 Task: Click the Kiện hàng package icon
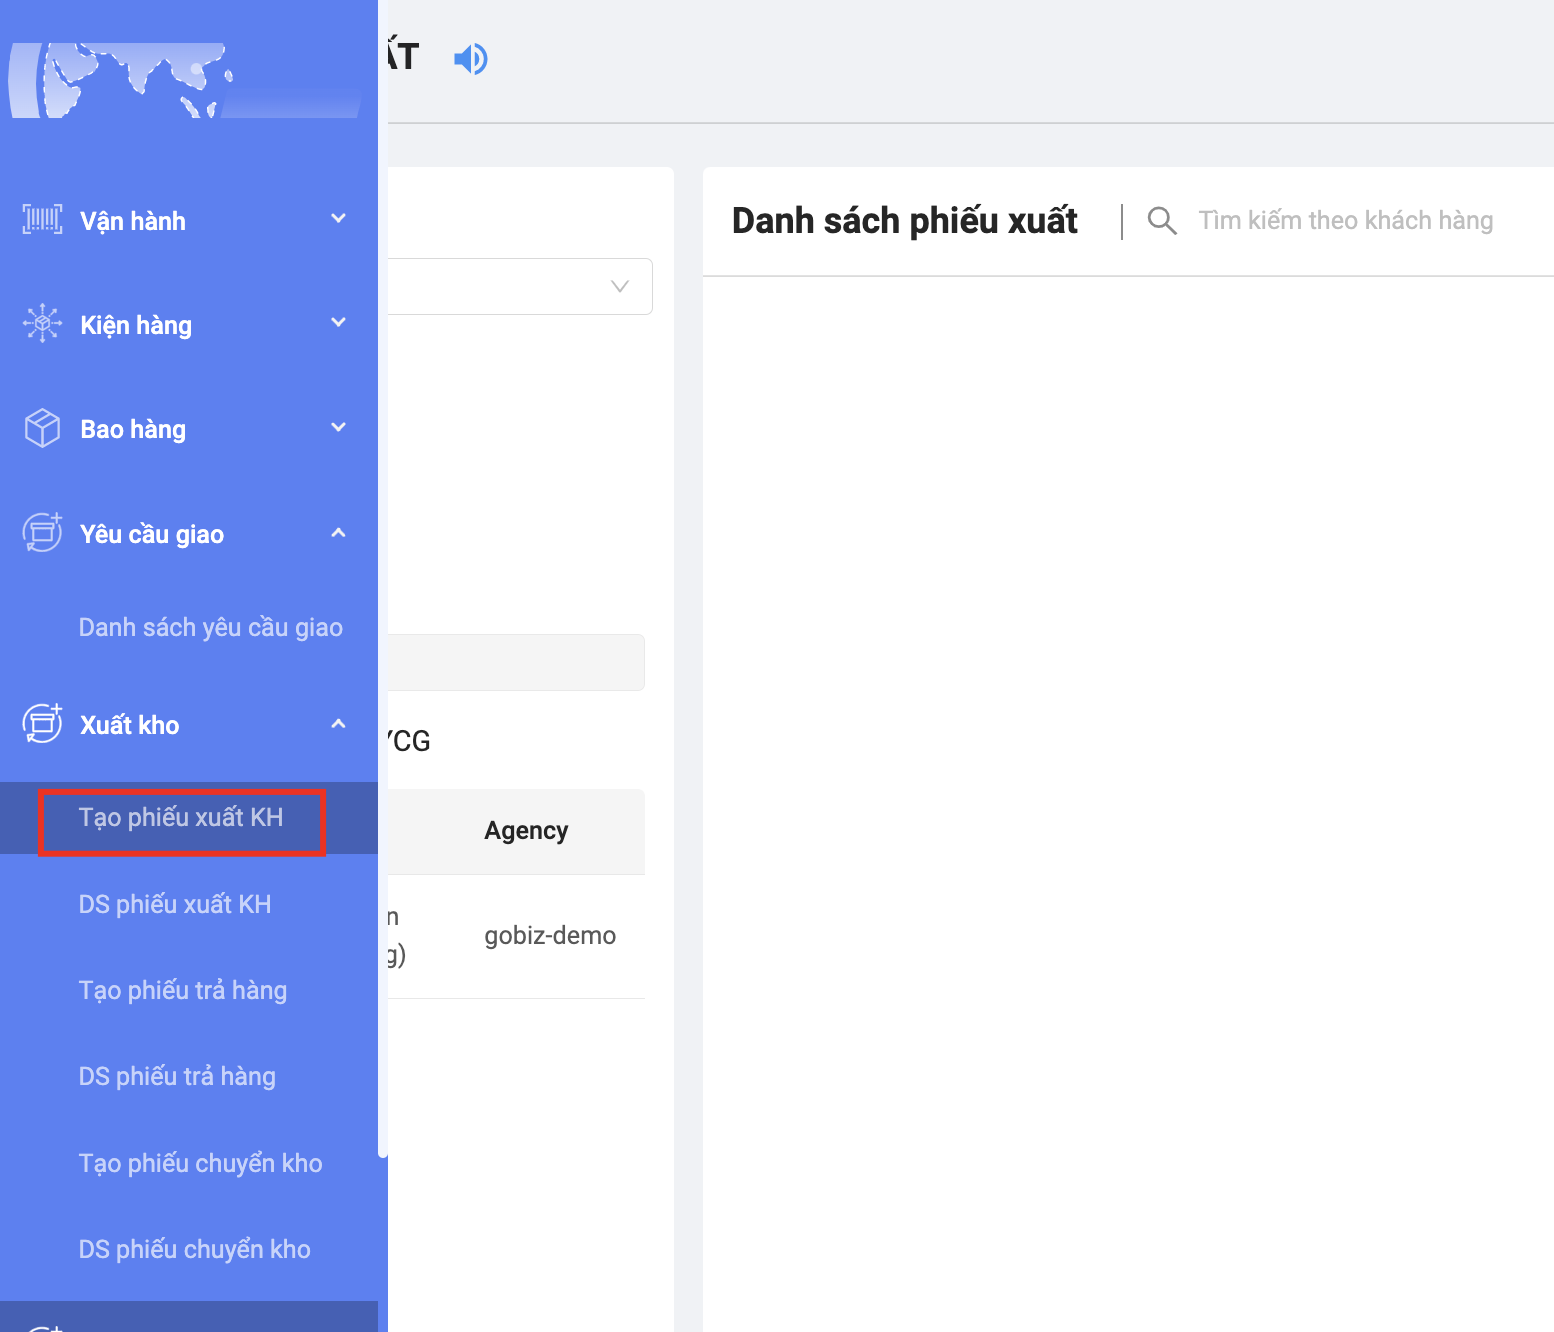click(42, 324)
